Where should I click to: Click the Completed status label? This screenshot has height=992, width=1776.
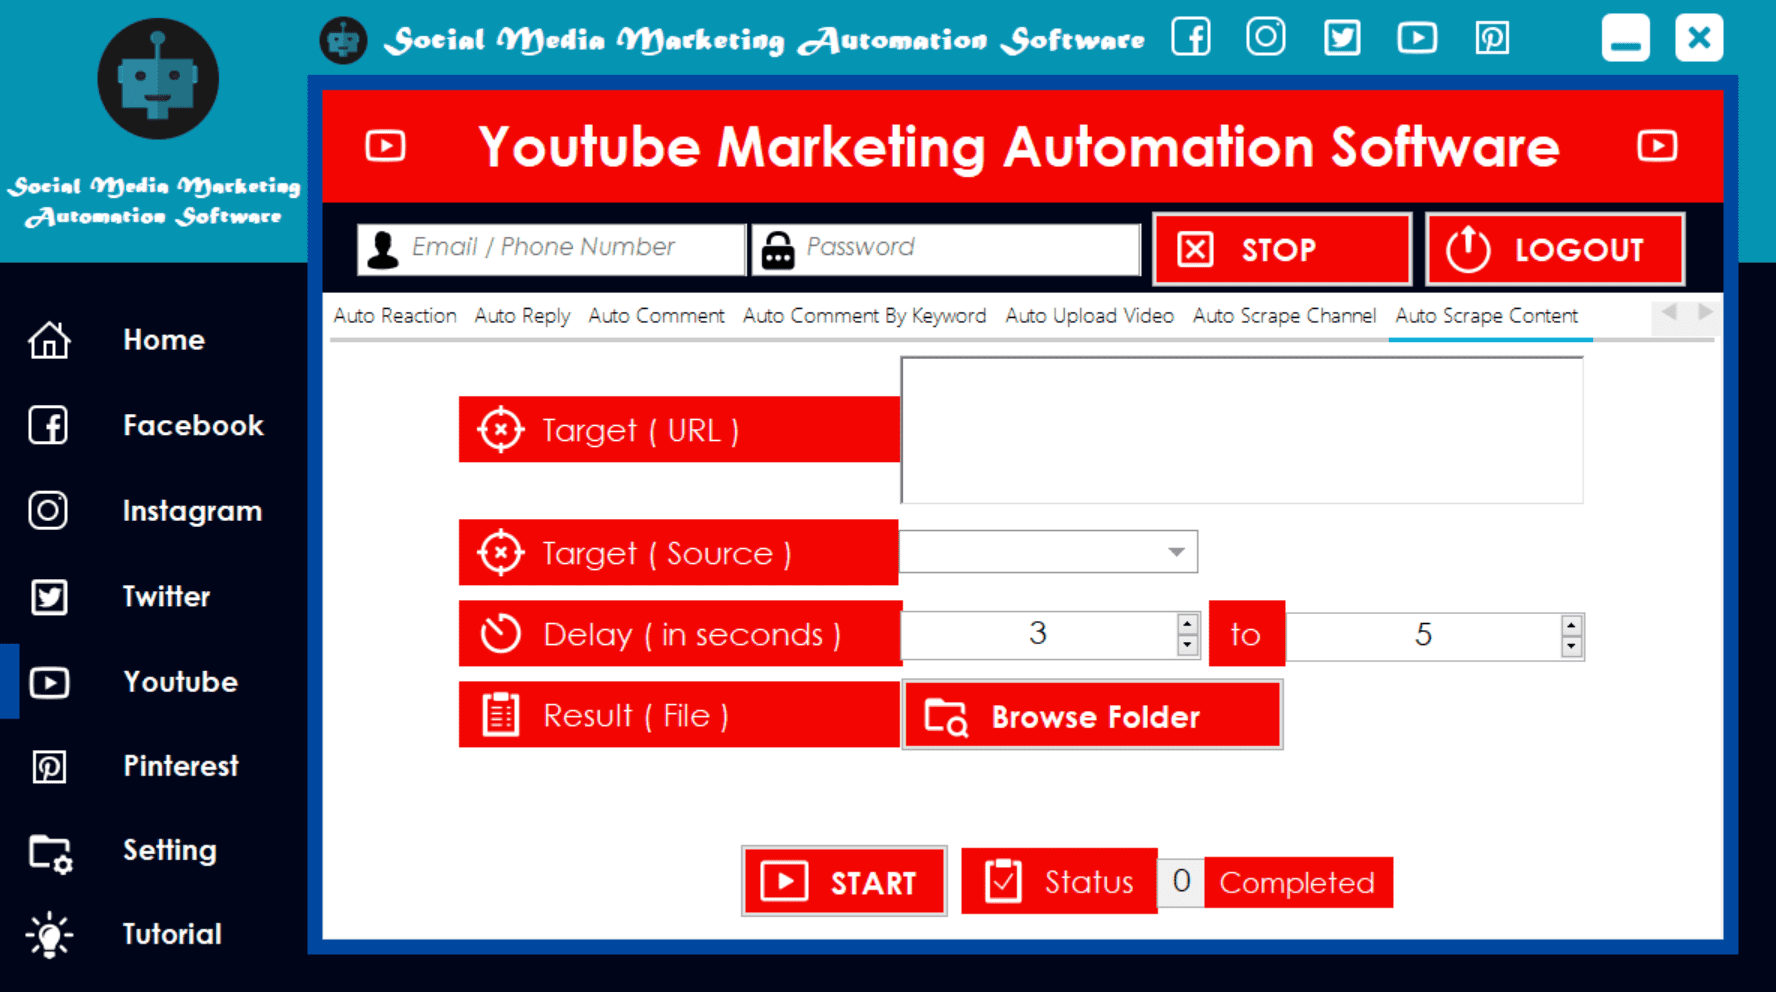[1297, 882]
